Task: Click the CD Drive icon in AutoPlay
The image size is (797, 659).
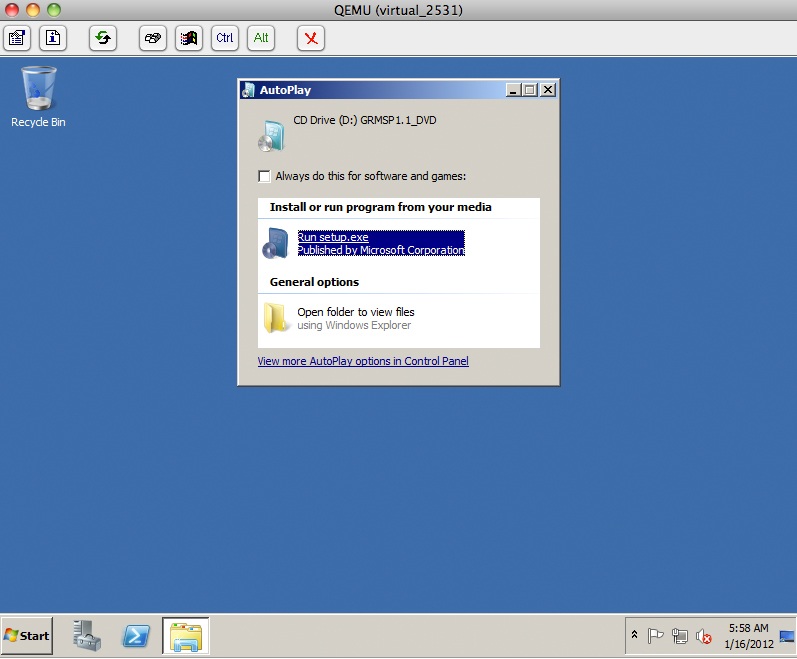Action: pos(271,136)
